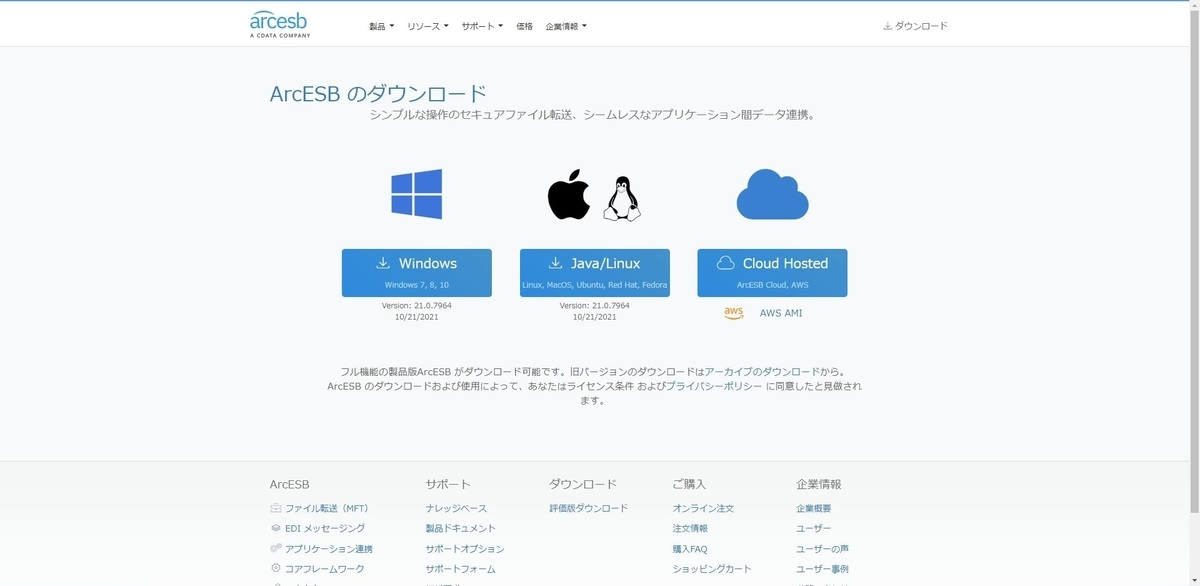The height and width of the screenshot is (586, 1200).
Task: Go to the 価格 page
Action: coord(524,26)
